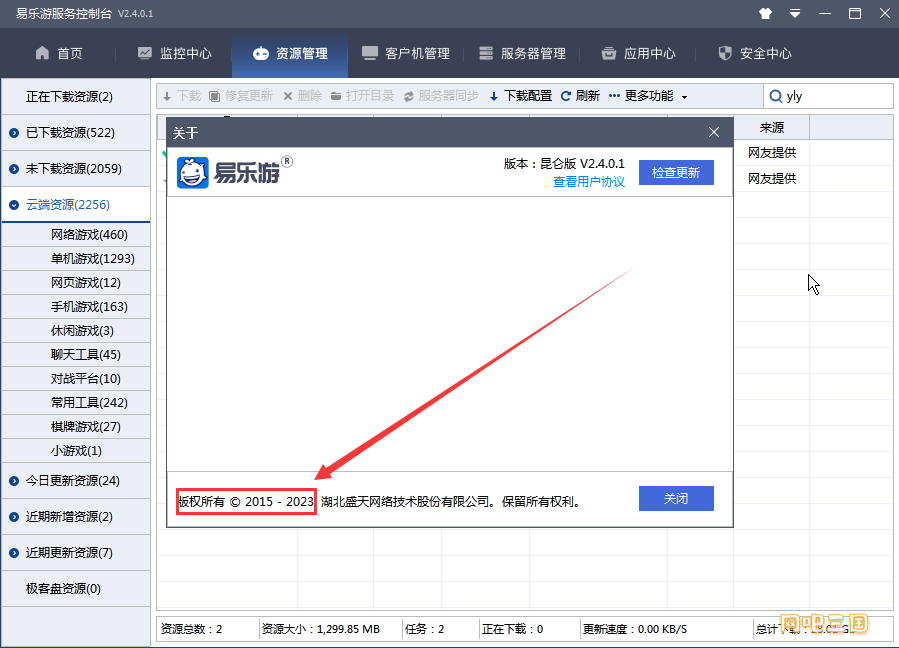Switch to 监控中心 tab
899x648 pixels.
click(175, 53)
